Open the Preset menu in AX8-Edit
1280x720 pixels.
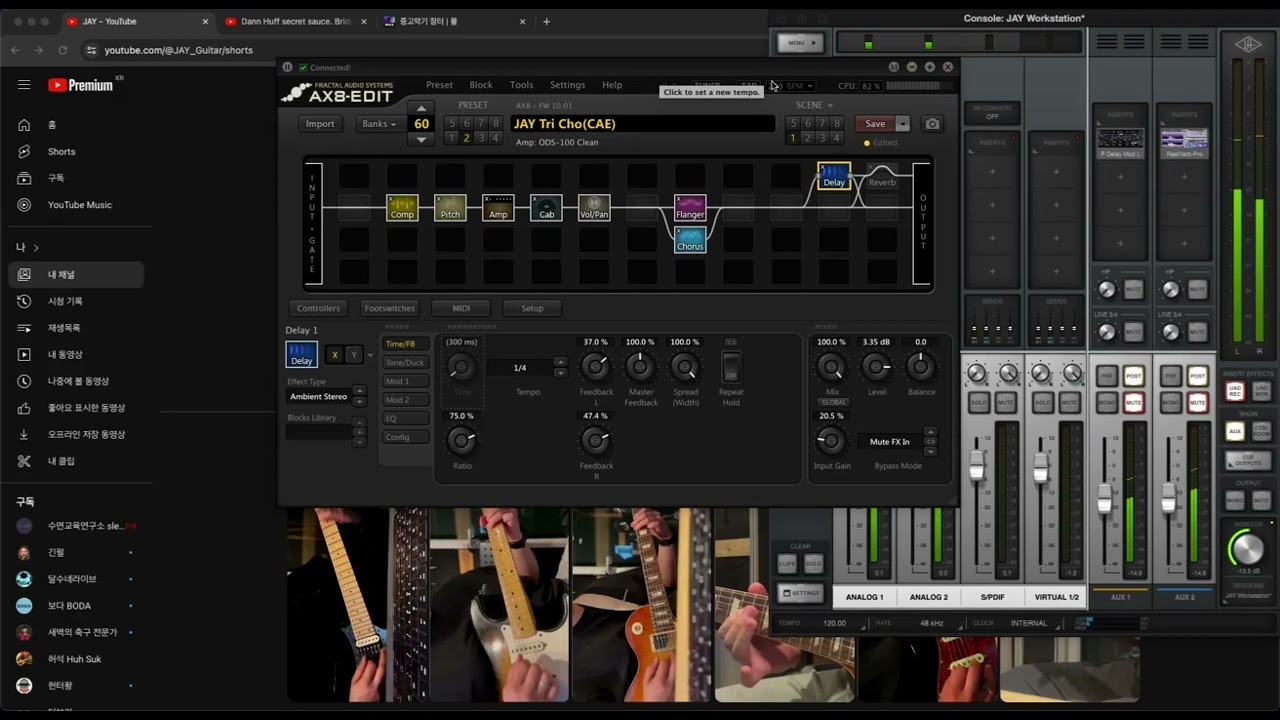tap(439, 85)
